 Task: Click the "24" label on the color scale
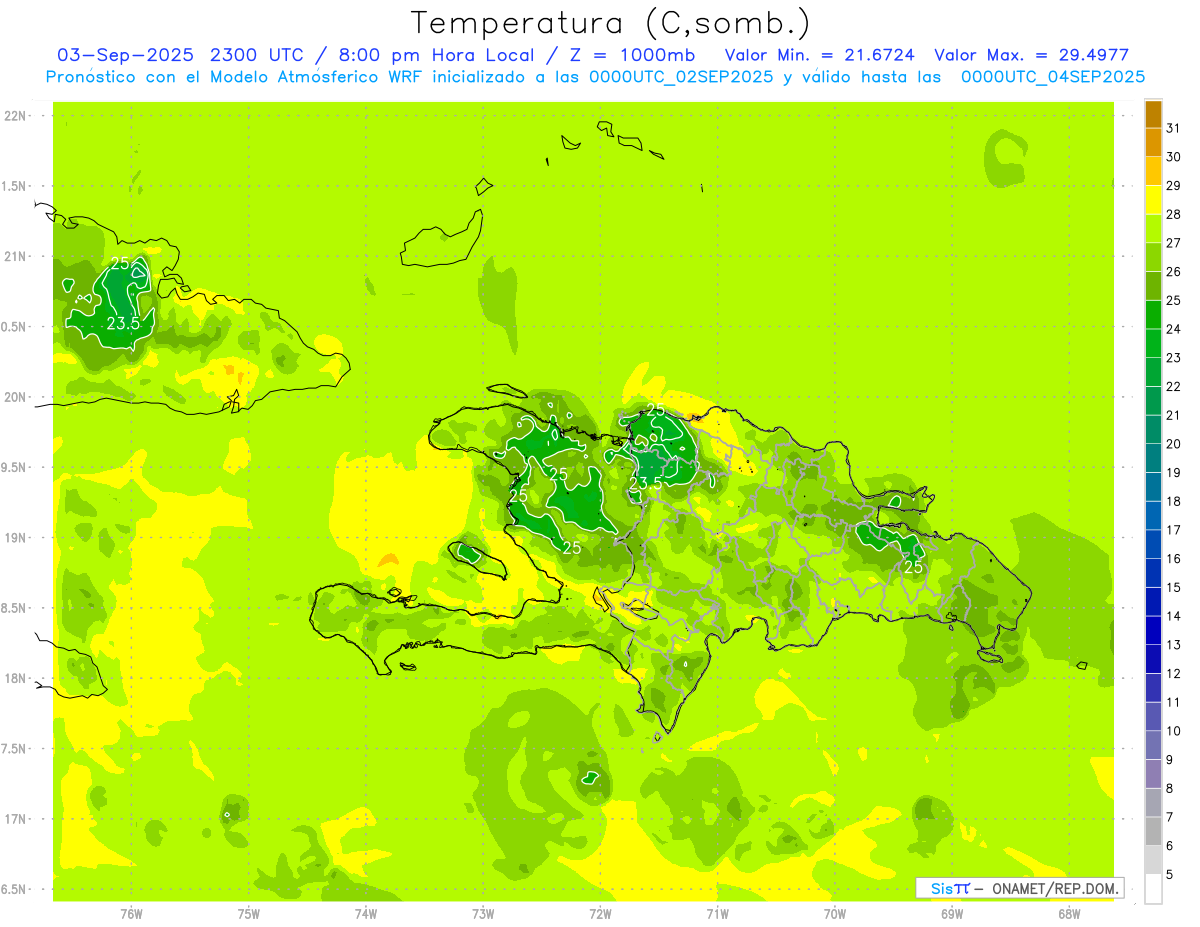pos(1174,329)
